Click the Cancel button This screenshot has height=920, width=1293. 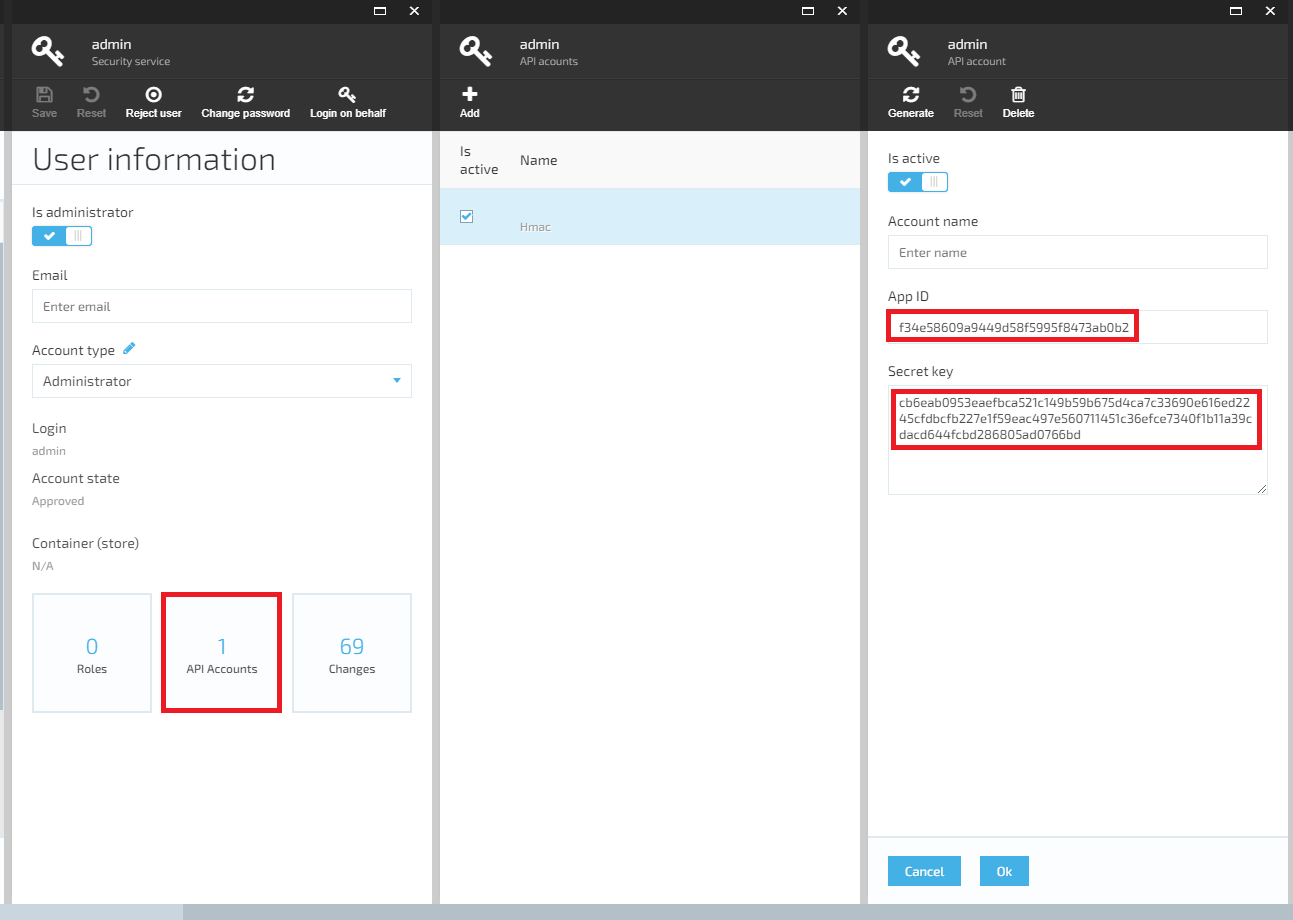tap(923, 870)
